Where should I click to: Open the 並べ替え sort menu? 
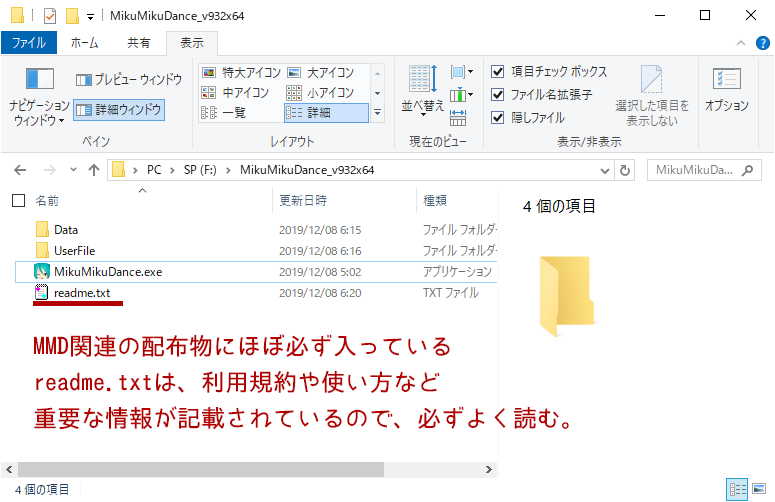pyautogui.click(x=423, y=90)
